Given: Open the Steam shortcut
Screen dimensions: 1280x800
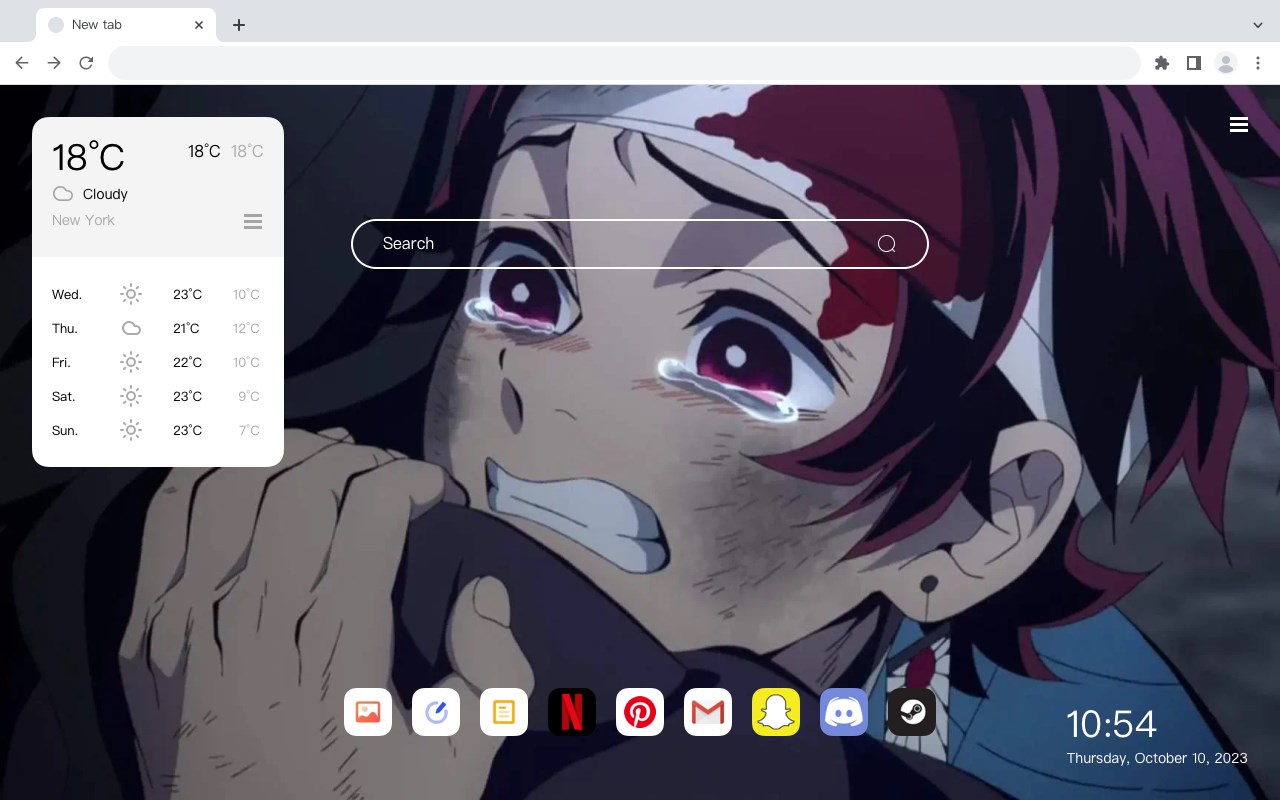Looking at the screenshot, I should (912, 712).
